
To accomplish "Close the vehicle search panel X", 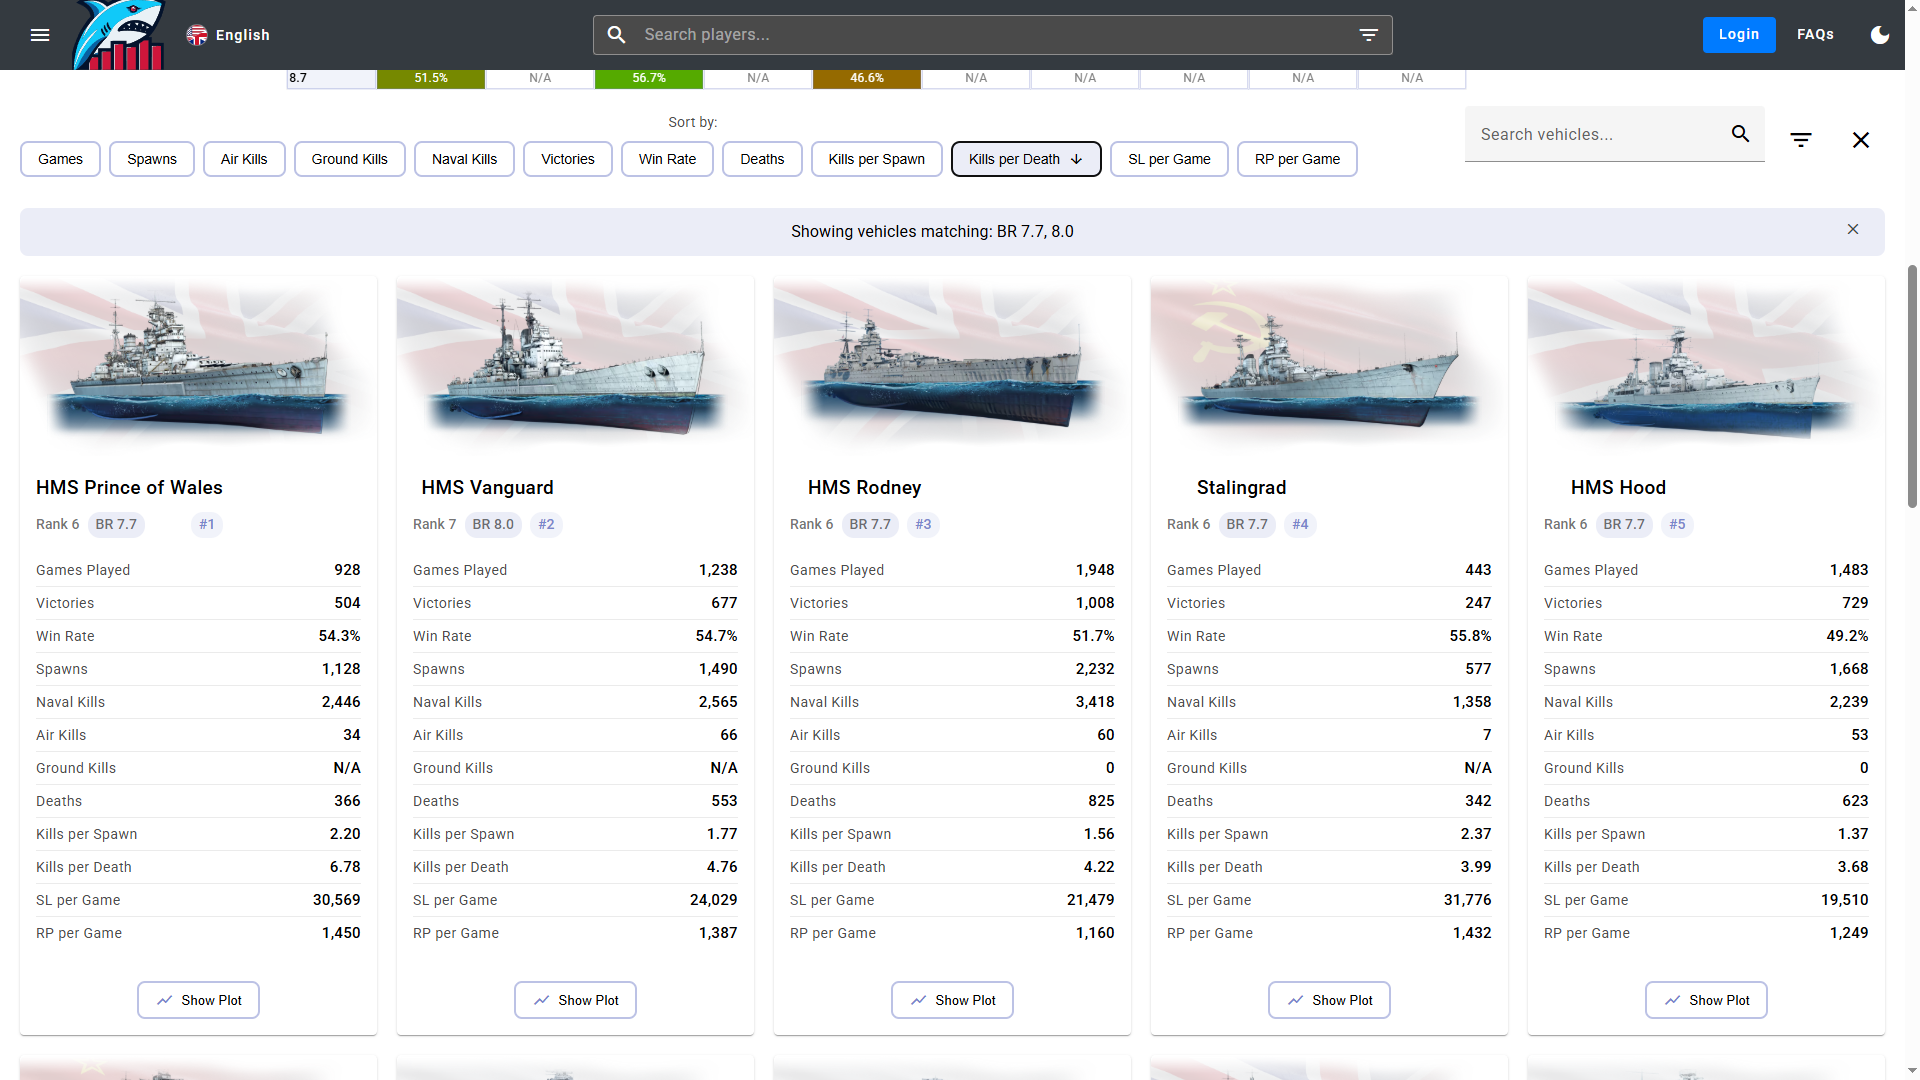I will click(x=1860, y=140).
